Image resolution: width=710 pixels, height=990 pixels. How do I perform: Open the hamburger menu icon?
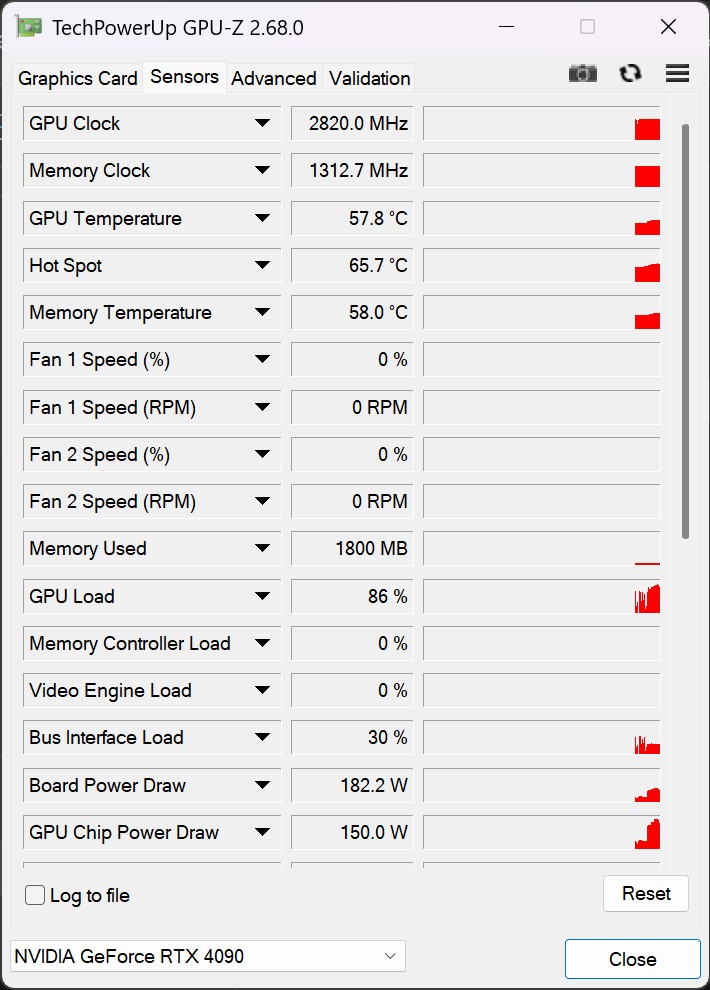[x=677, y=73]
